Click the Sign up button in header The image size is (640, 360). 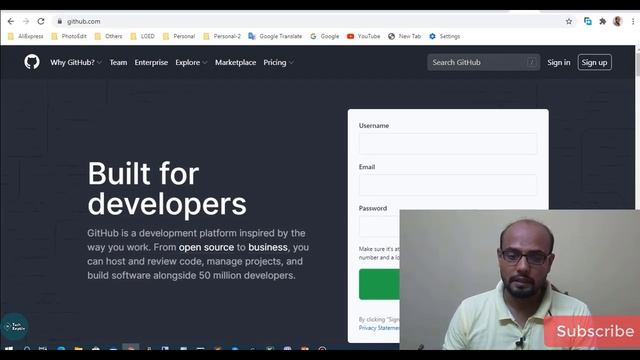[595, 62]
